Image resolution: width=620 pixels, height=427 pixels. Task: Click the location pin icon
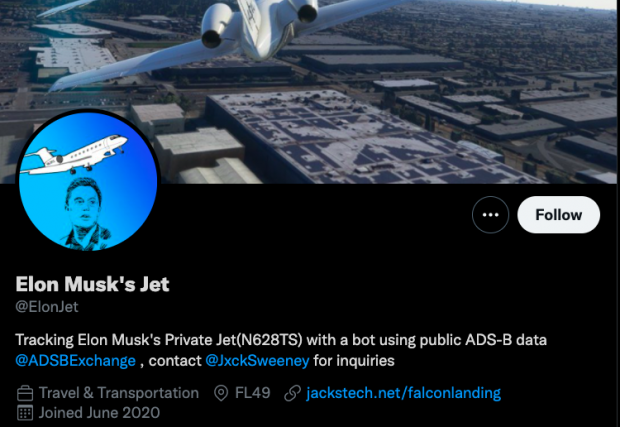[221, 393]
